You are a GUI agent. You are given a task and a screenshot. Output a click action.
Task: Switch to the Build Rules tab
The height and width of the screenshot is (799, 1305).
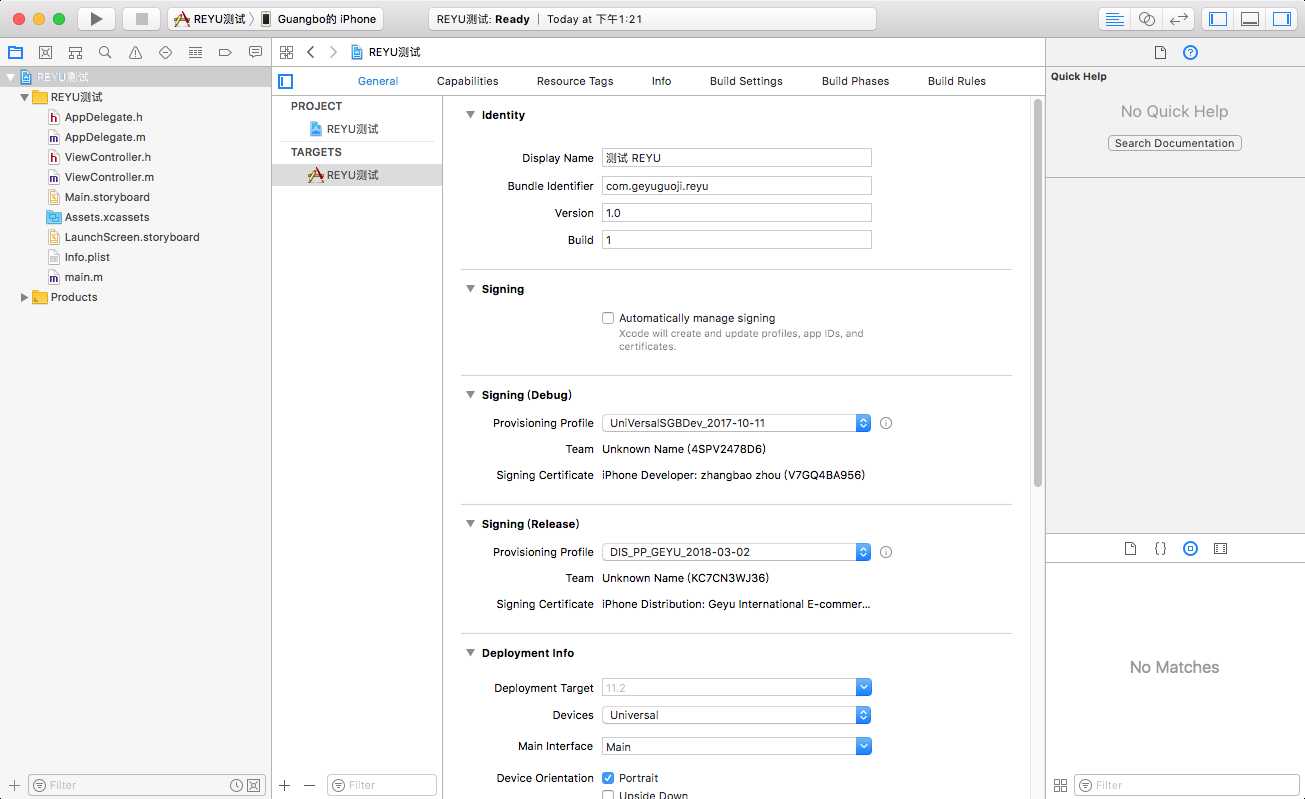tap(957, 81)
